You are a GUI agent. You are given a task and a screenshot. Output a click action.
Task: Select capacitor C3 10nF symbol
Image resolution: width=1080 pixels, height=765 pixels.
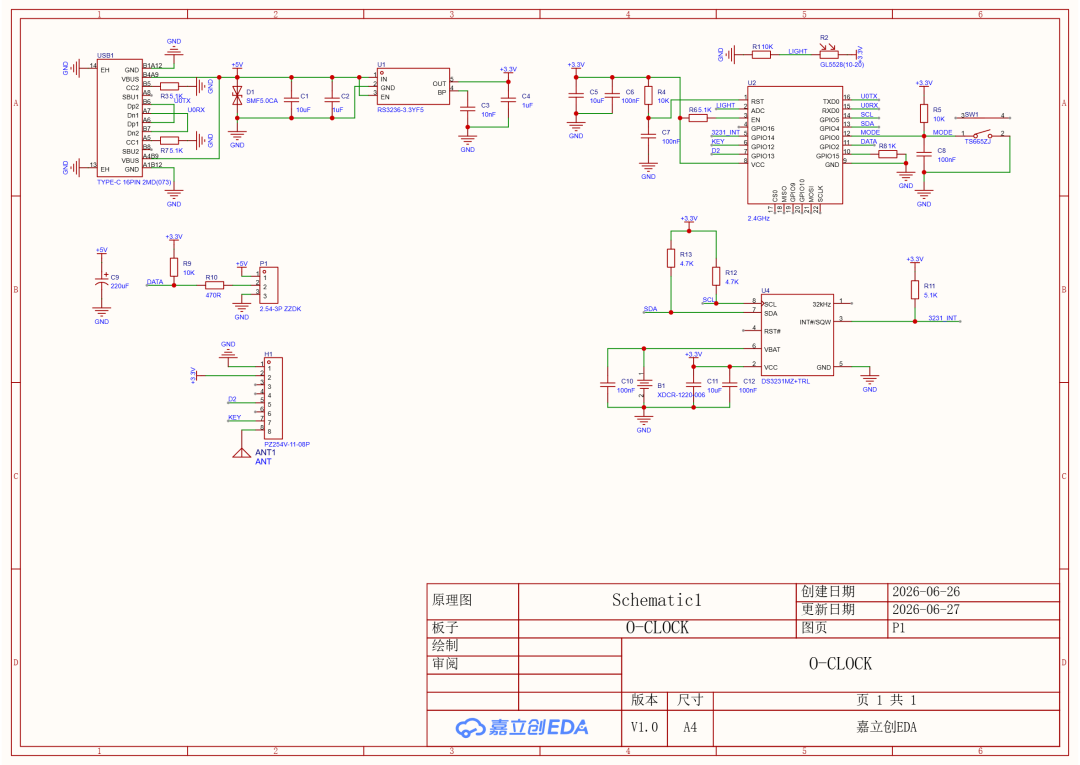pos(468,109)
